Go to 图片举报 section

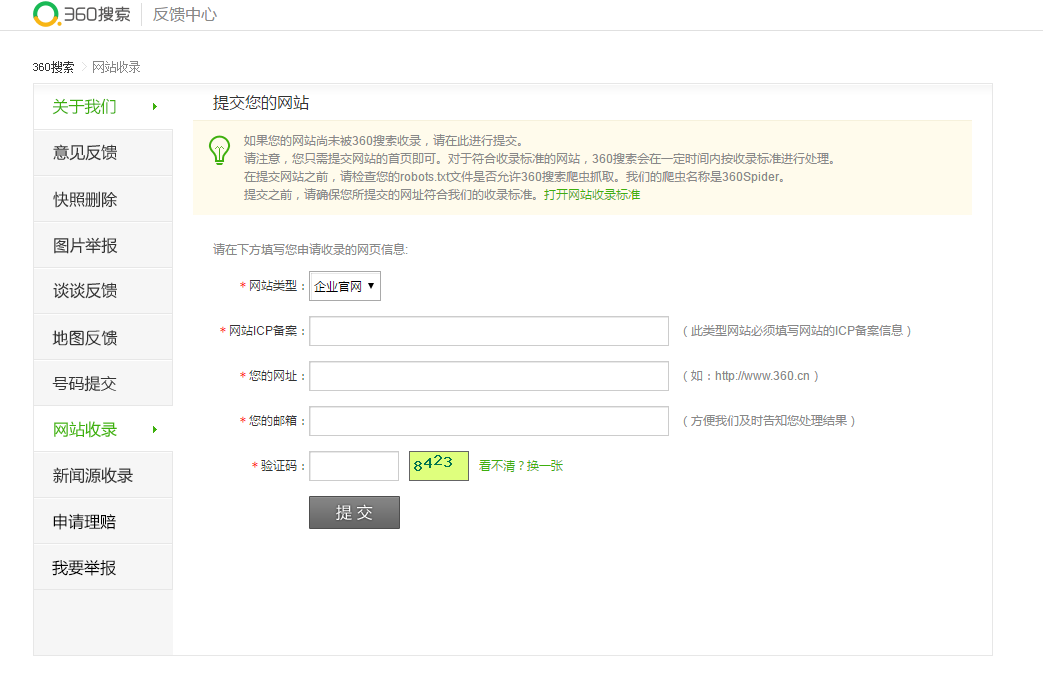pyautogui.click(x=85, y=245)
